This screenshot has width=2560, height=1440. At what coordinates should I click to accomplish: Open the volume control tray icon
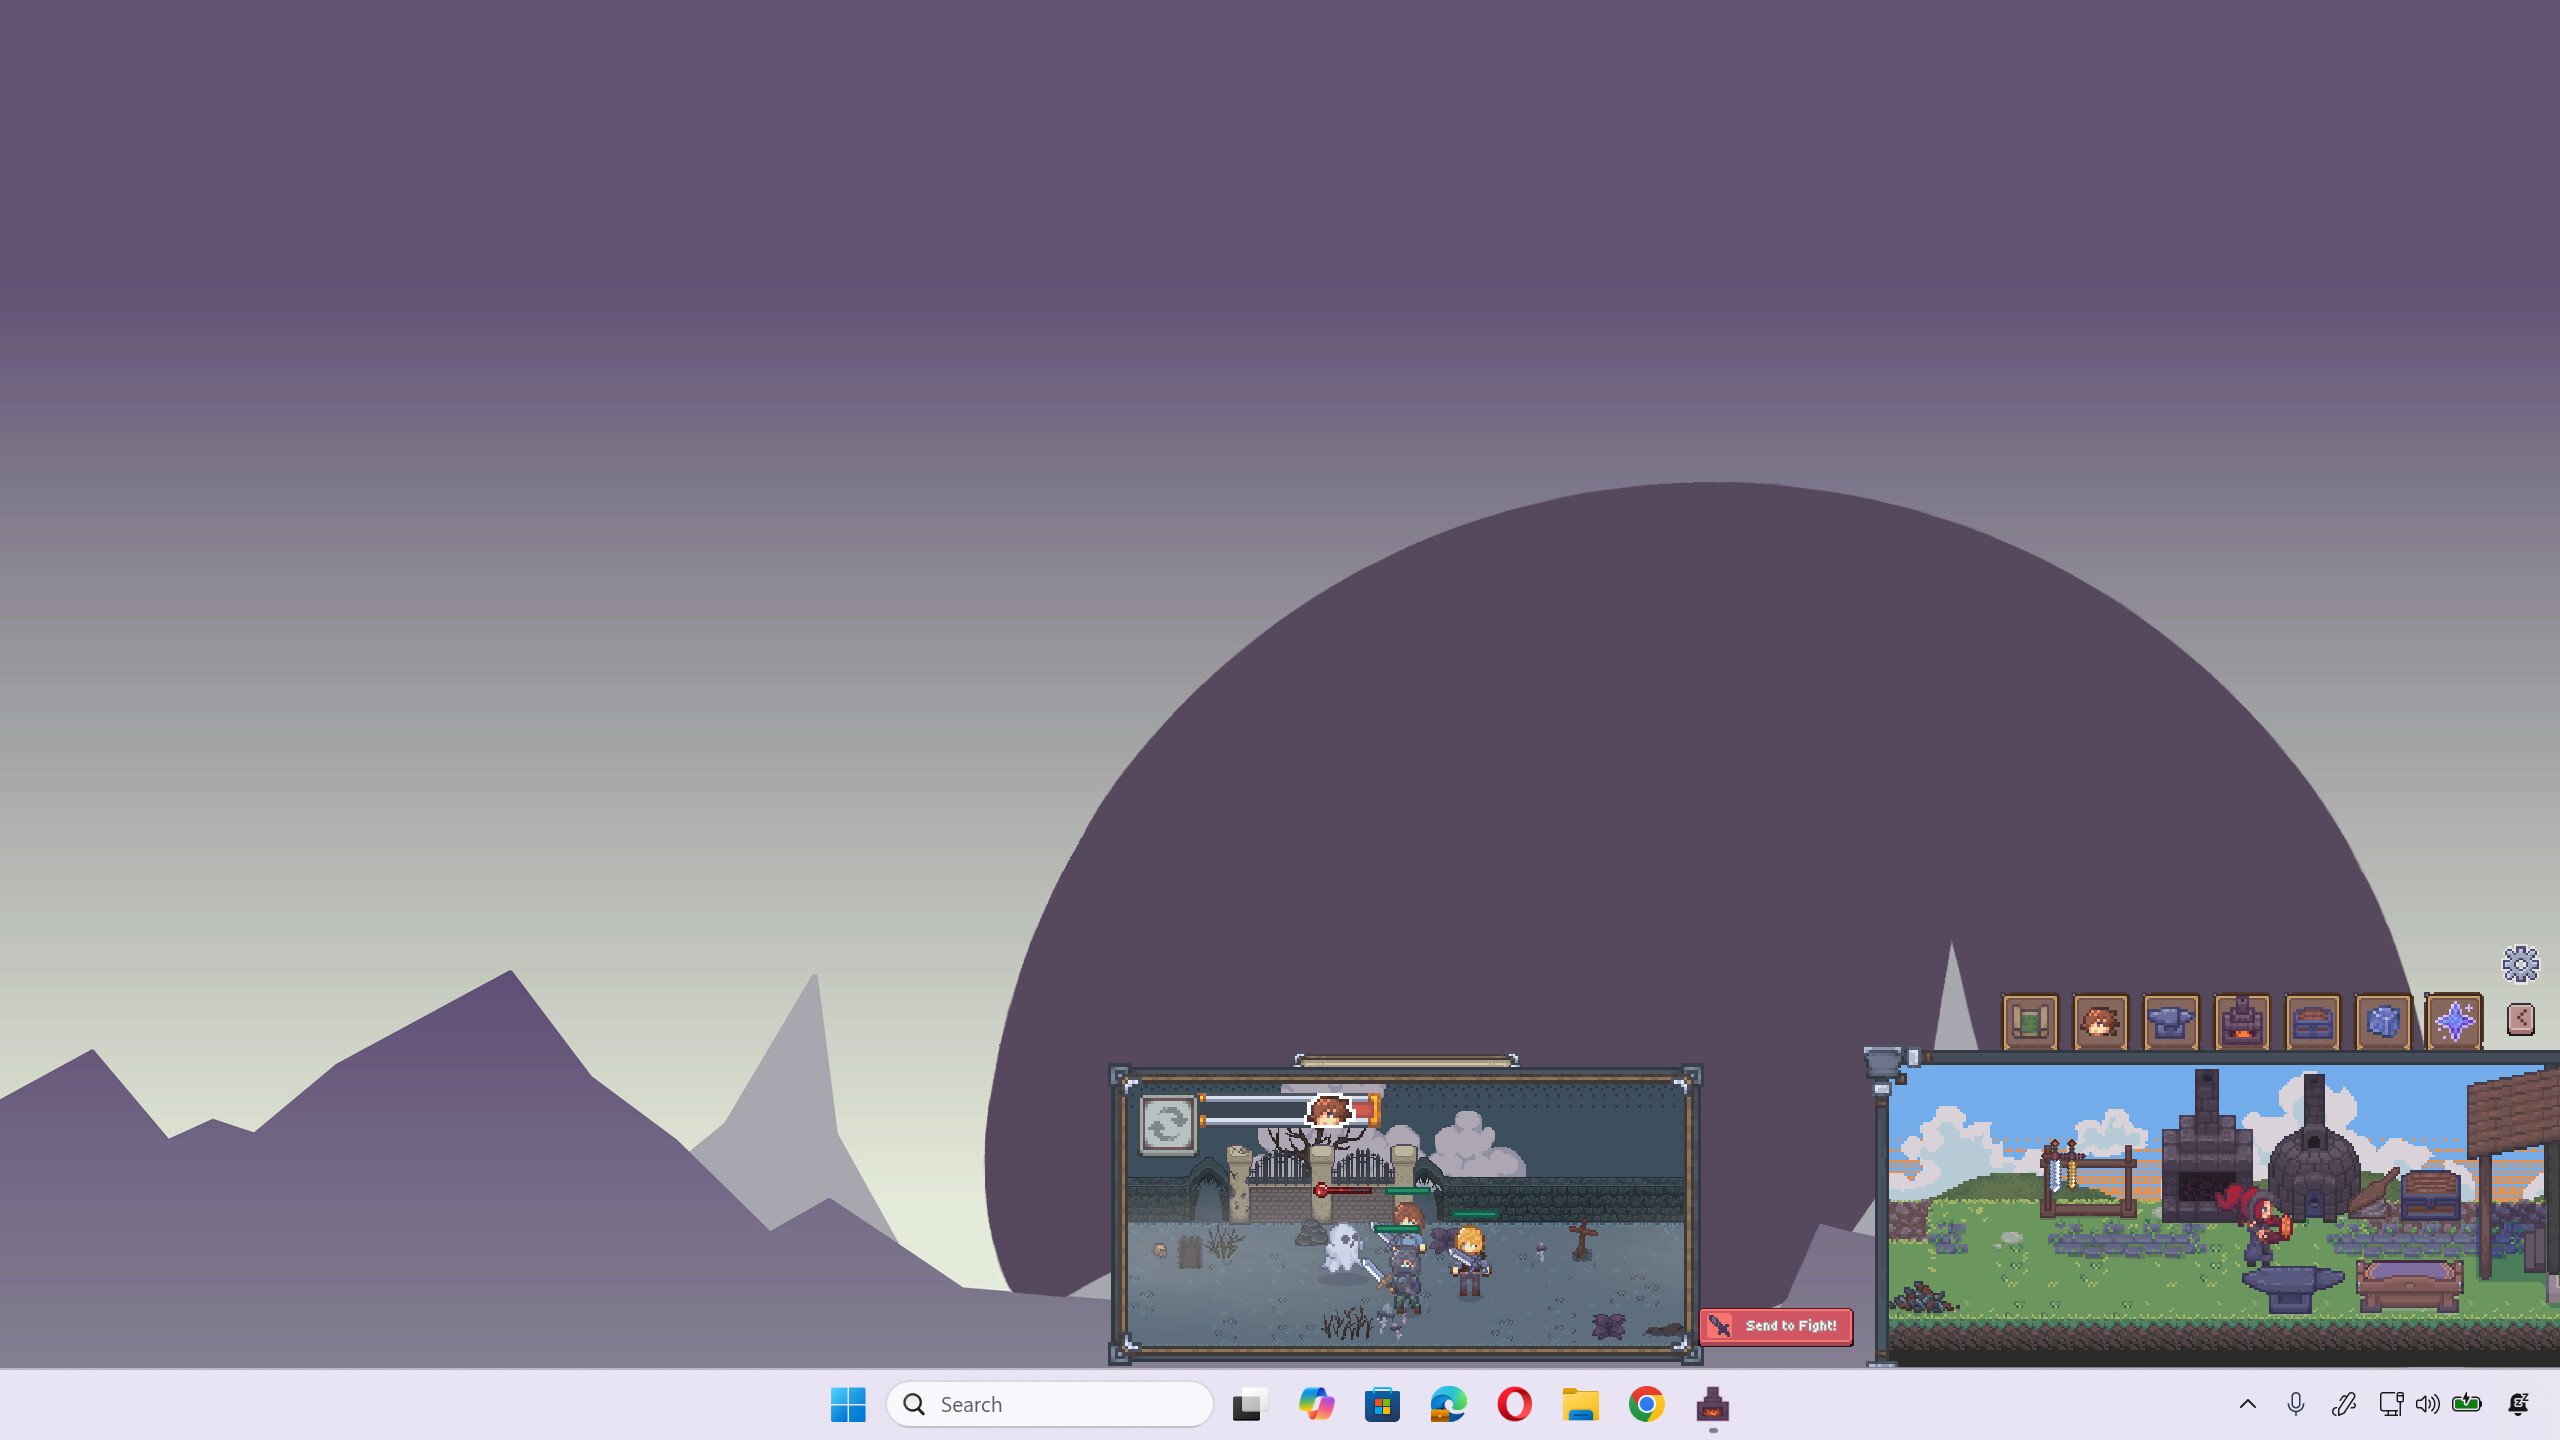(2427, 1404)
